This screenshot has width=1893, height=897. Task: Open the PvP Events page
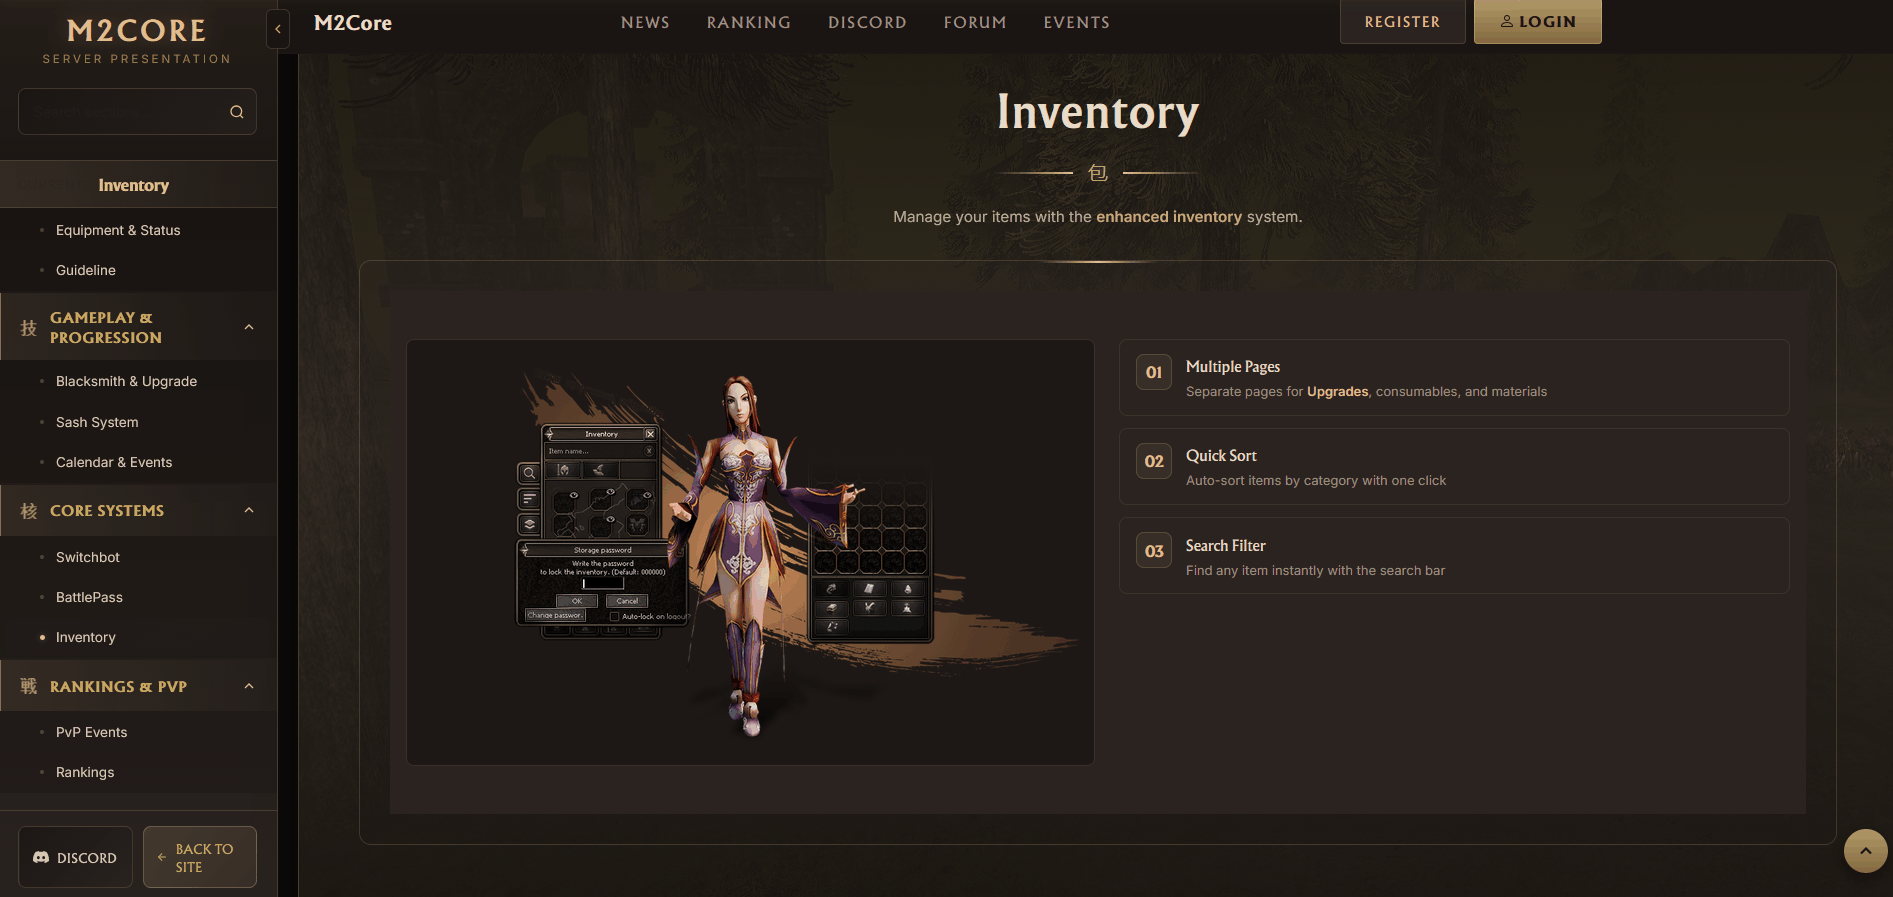click(92, 732)
